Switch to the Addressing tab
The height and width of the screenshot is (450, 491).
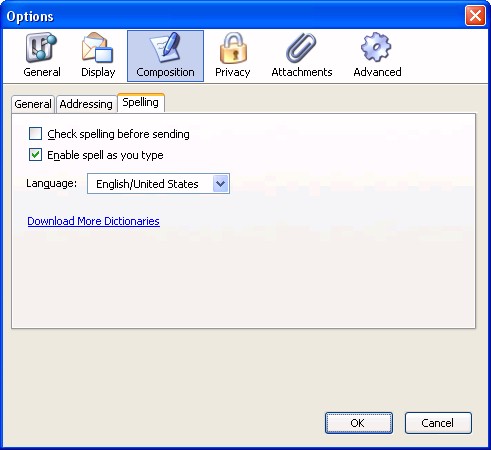click(x=86, y=104)
